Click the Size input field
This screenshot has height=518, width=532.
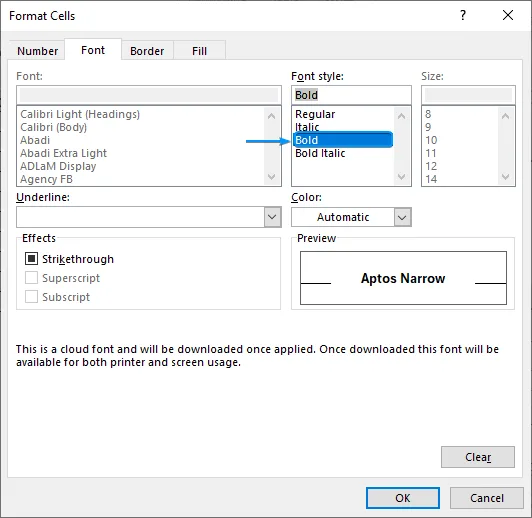(468, 95)
